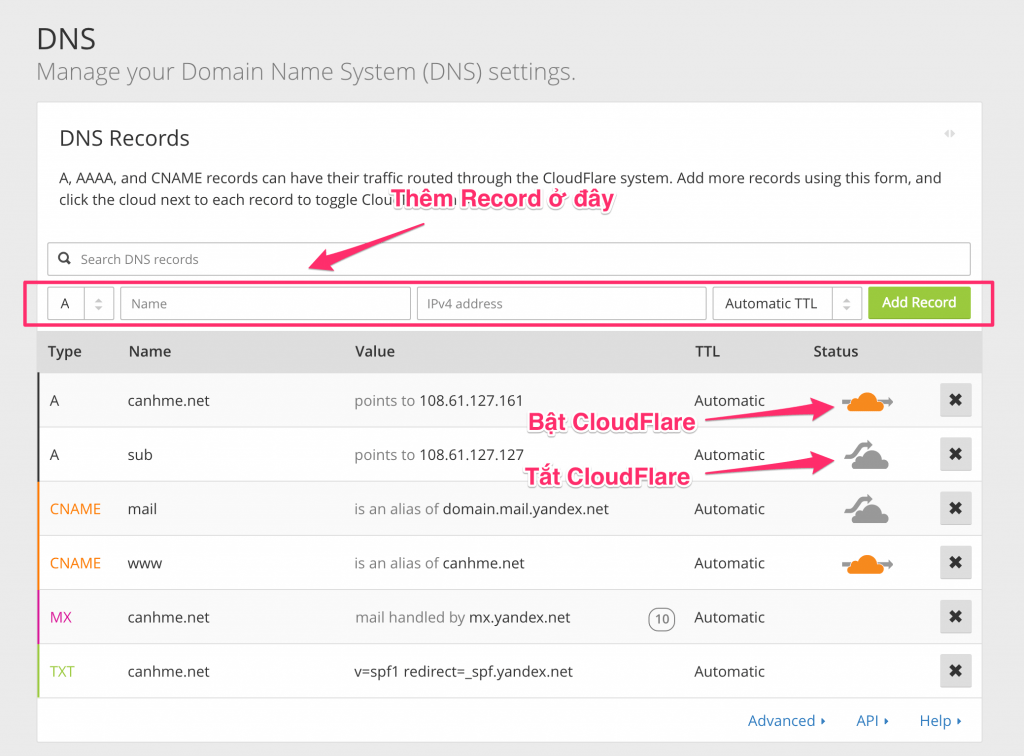
Task: Expand the Advanced options link
Action: click(787, 720)
